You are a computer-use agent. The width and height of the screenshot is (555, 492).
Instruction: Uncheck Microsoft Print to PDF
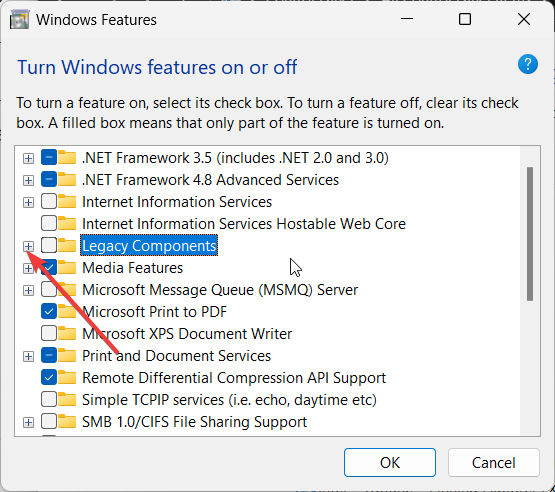tap(49, 311)
